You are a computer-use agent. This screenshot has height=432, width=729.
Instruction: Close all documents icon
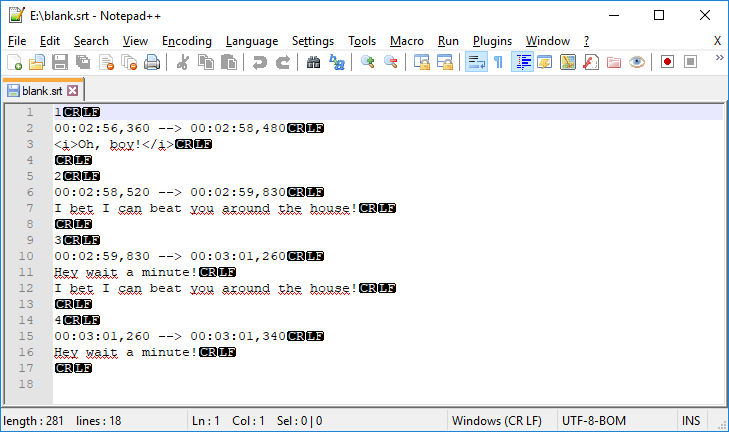(x=129, y=62)
